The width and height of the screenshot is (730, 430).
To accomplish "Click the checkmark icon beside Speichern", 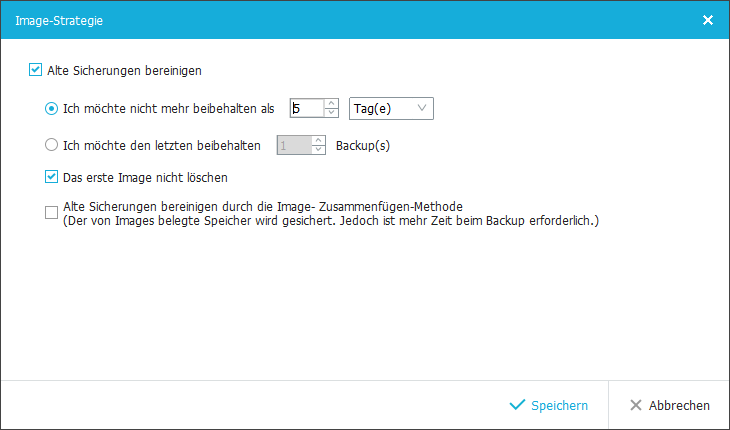I will point(517,405).
